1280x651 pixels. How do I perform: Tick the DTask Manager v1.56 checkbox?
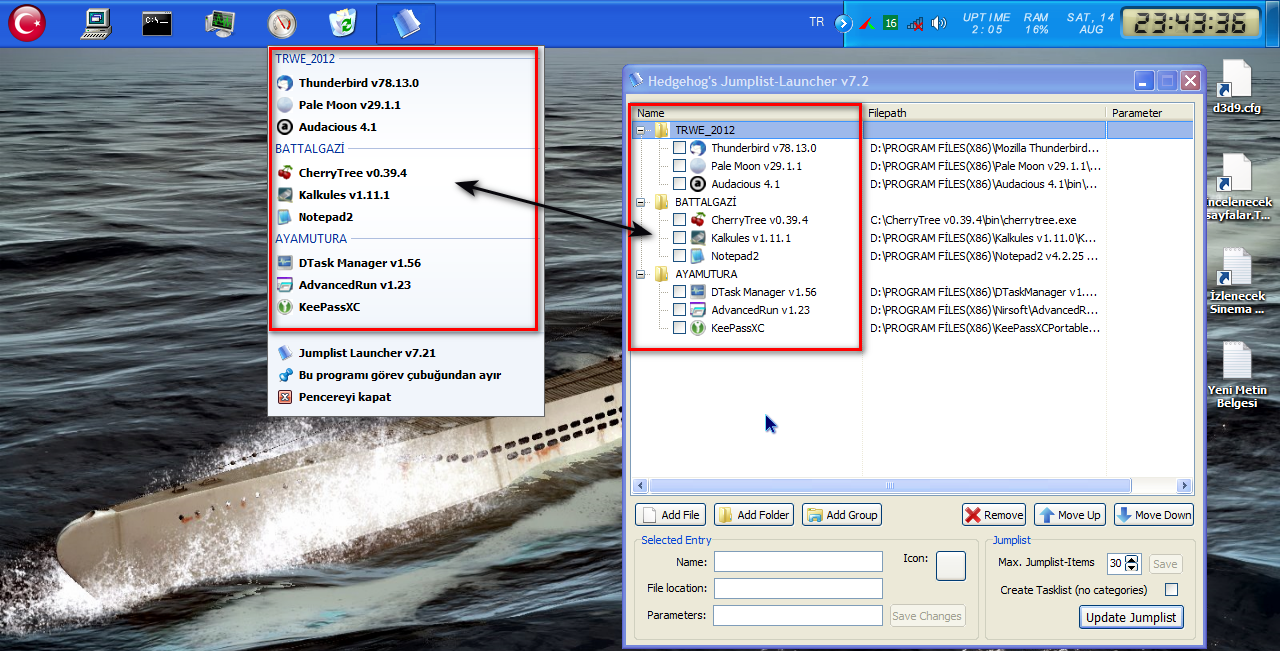[x=680, y=292]
